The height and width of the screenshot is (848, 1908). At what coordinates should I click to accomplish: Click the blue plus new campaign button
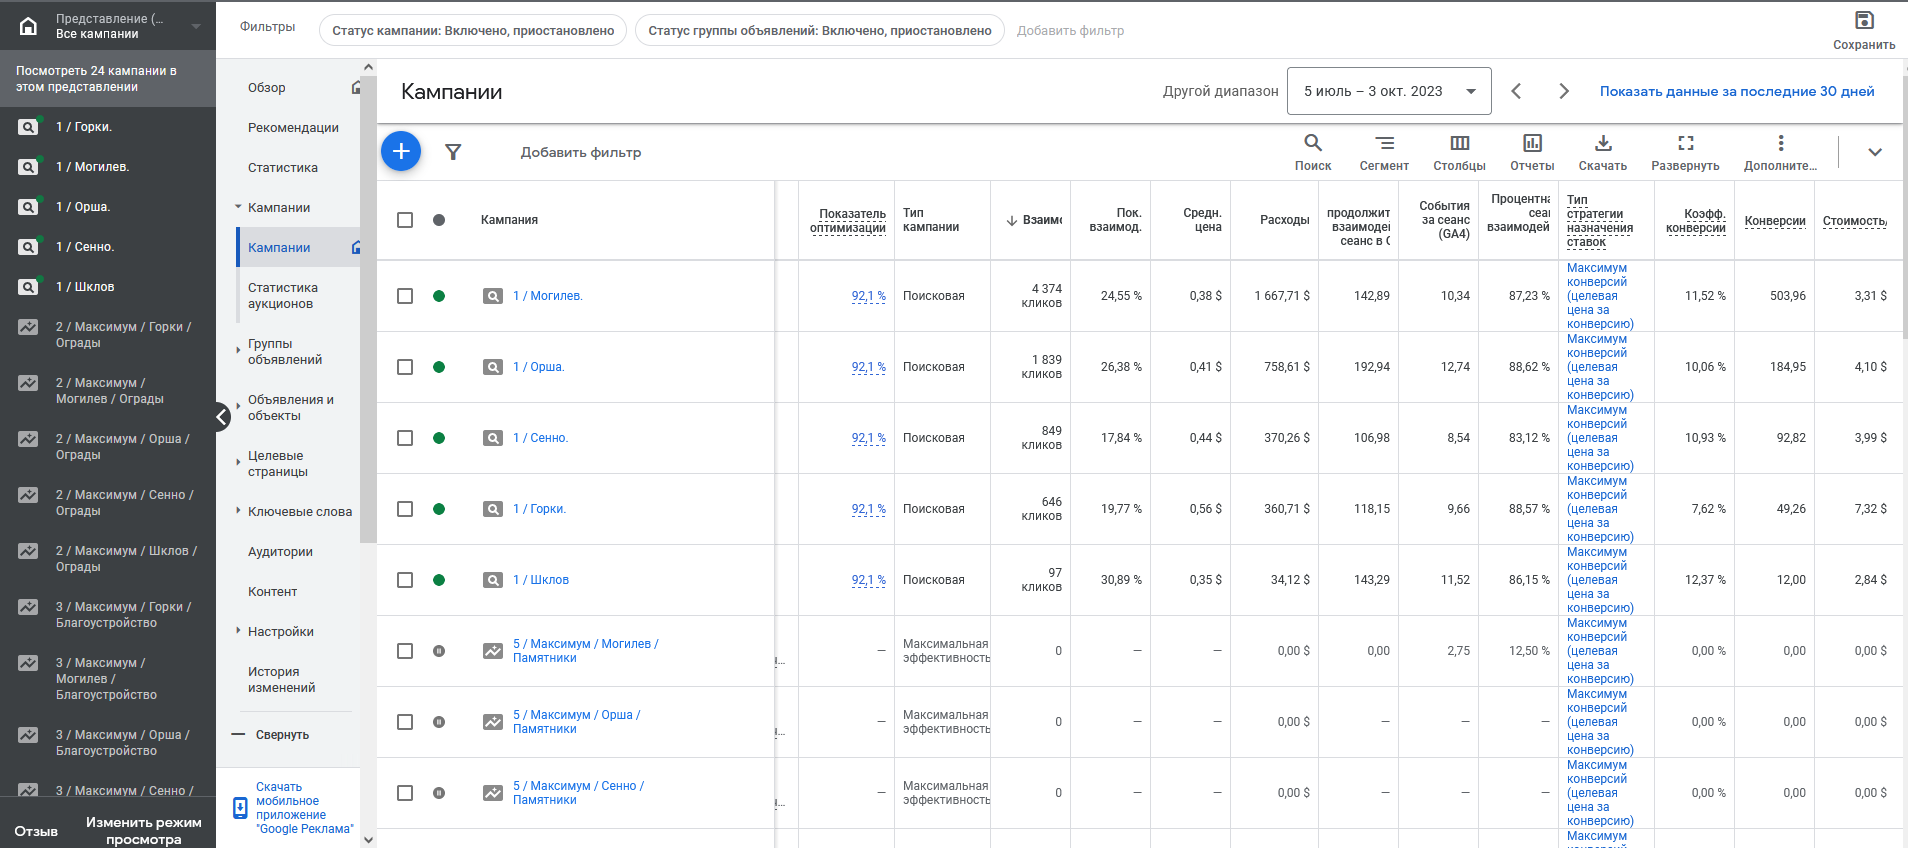coord(401,151)
